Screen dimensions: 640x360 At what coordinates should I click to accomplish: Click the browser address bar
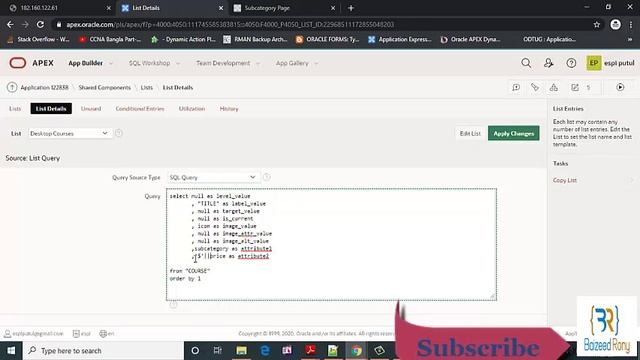[322, 24]
